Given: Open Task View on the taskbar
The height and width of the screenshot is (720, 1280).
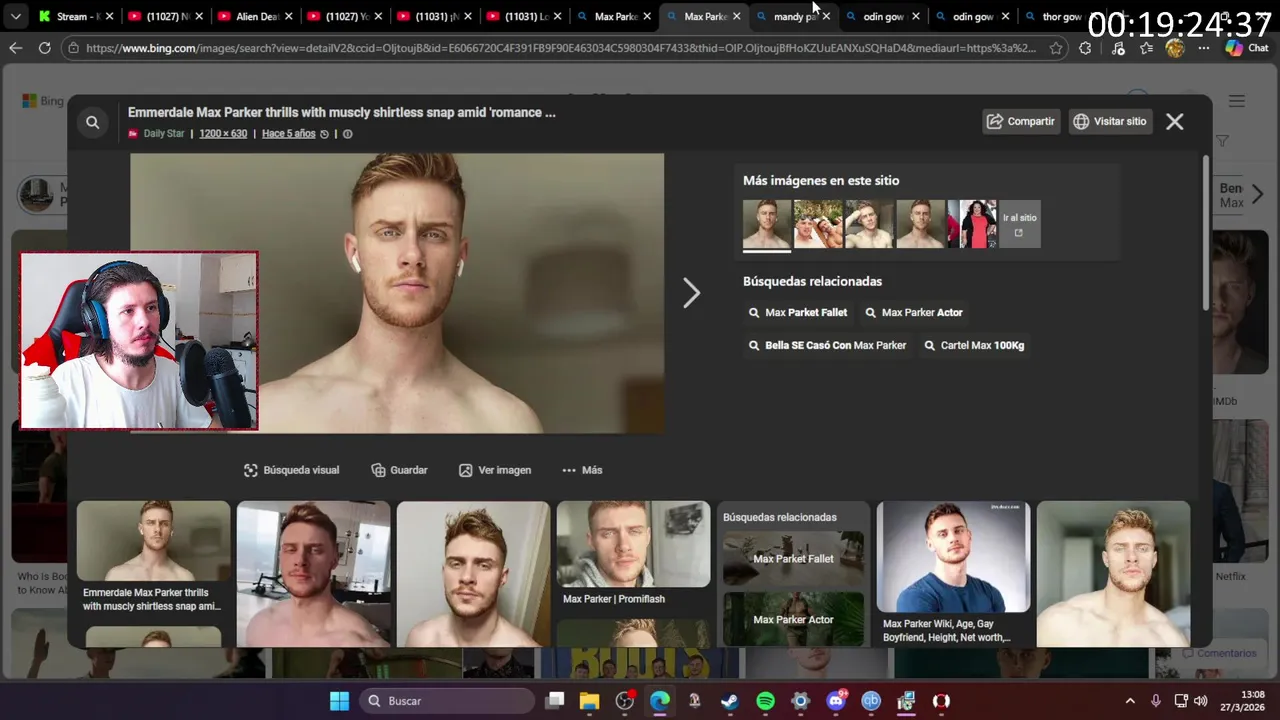Looking at the screenshot, I should (555, 701).
